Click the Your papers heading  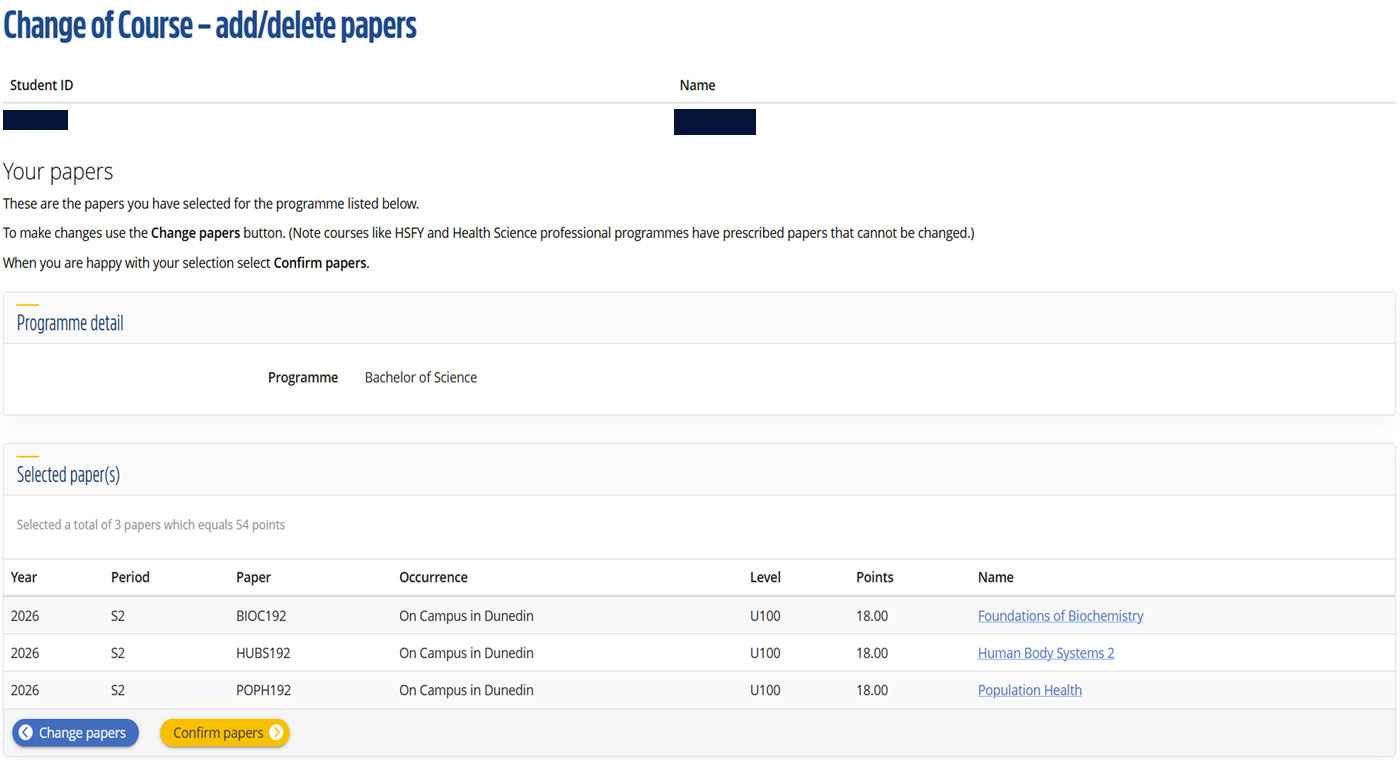tap(58, 172)
